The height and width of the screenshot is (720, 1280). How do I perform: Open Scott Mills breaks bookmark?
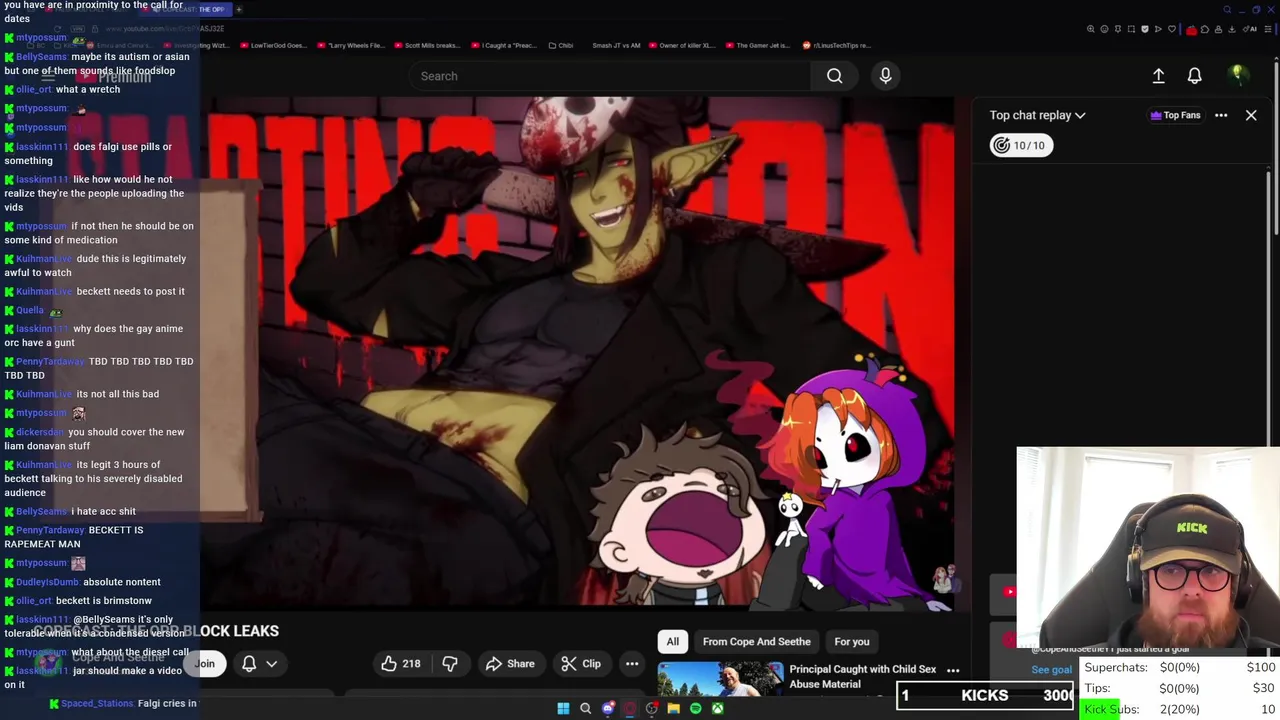(x=426, y=45)
